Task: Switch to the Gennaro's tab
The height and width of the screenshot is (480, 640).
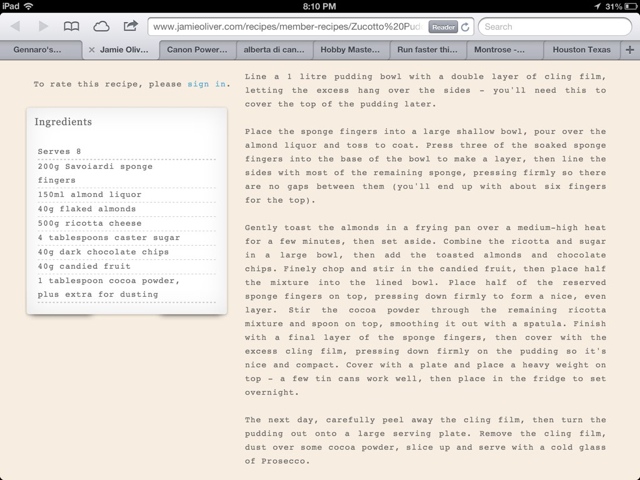Action: tap(40, 49)
